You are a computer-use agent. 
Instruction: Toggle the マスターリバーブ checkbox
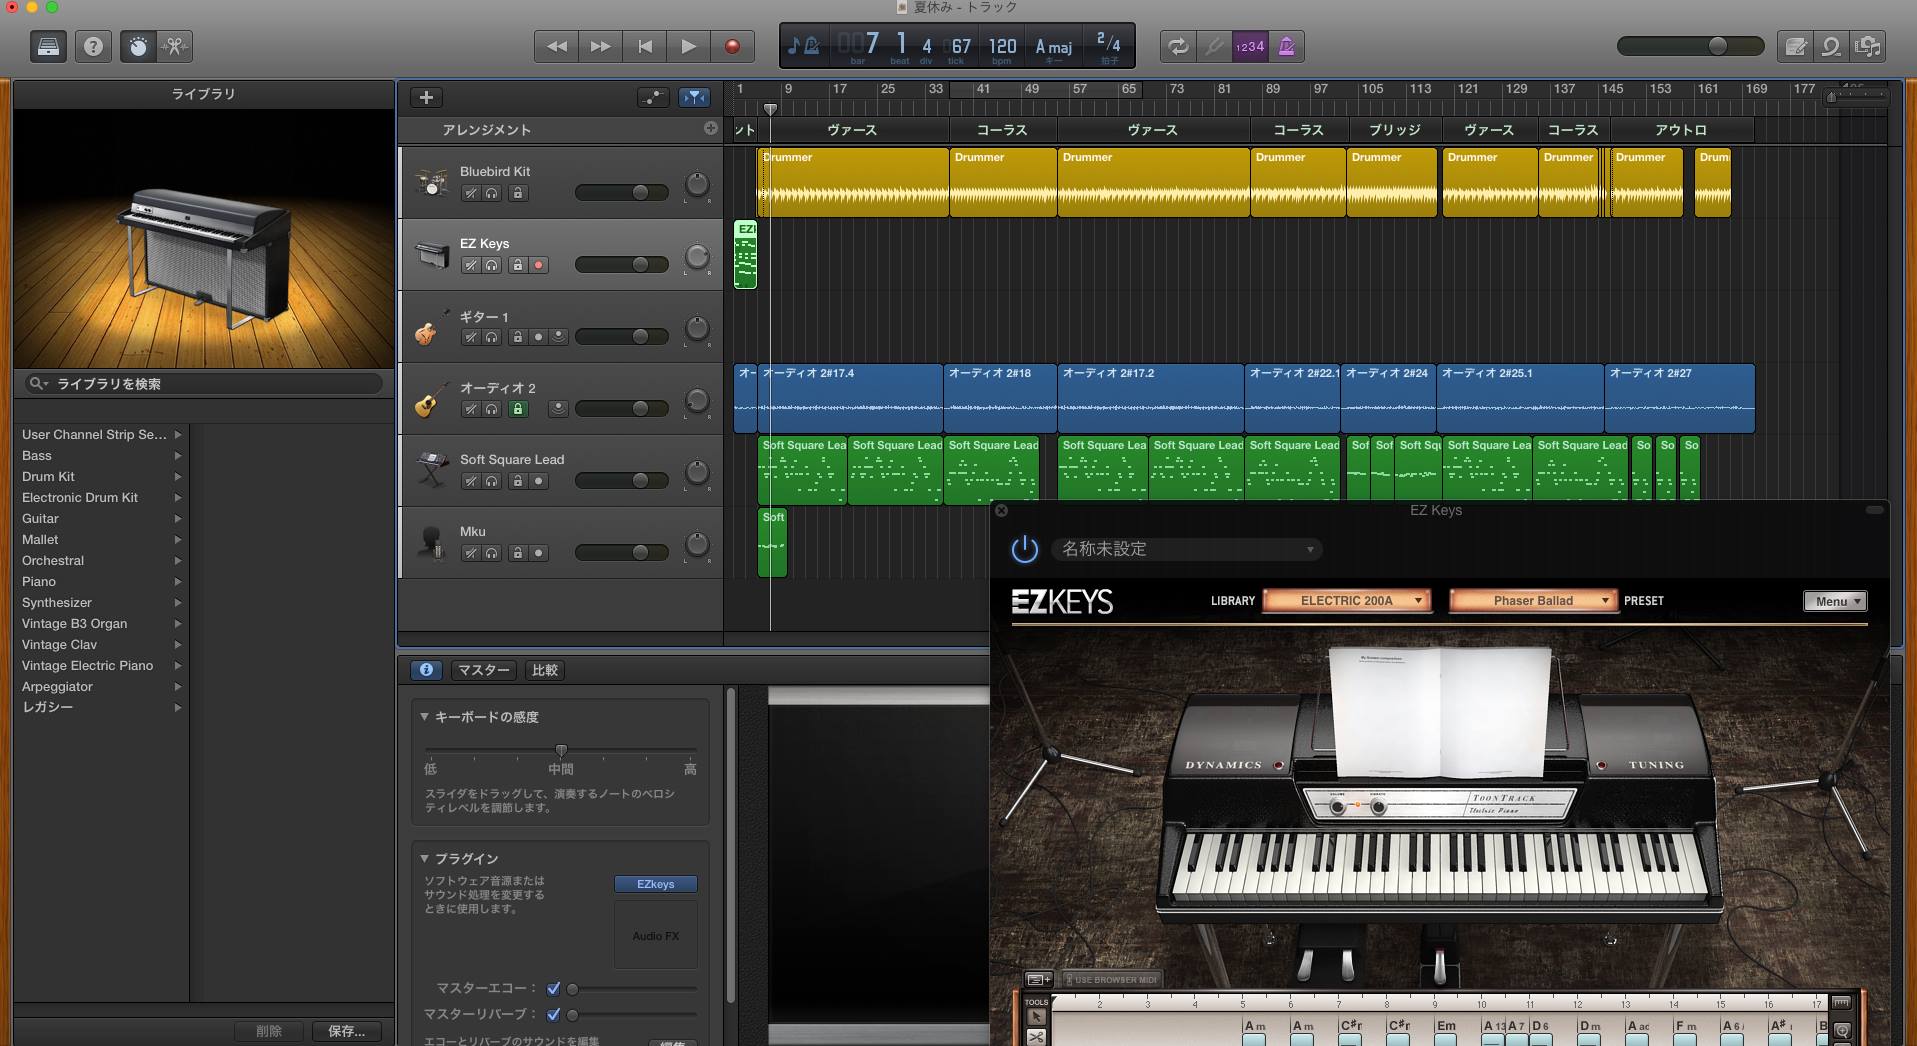click(x=553, y=1014)
